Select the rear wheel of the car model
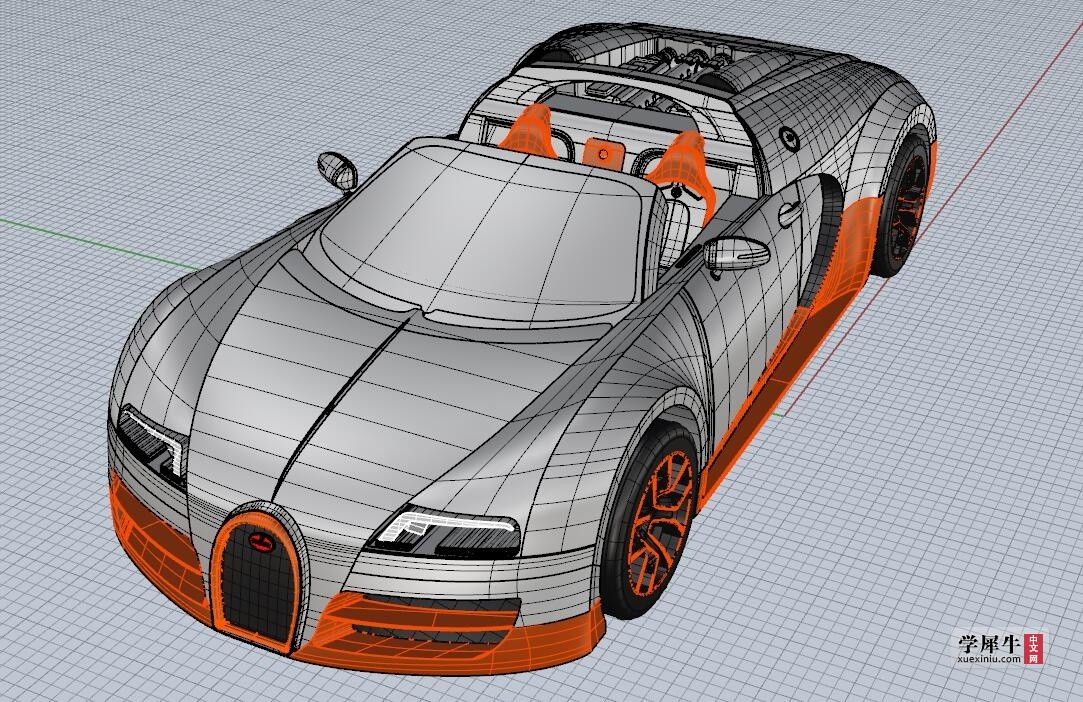 coord(903,201)
